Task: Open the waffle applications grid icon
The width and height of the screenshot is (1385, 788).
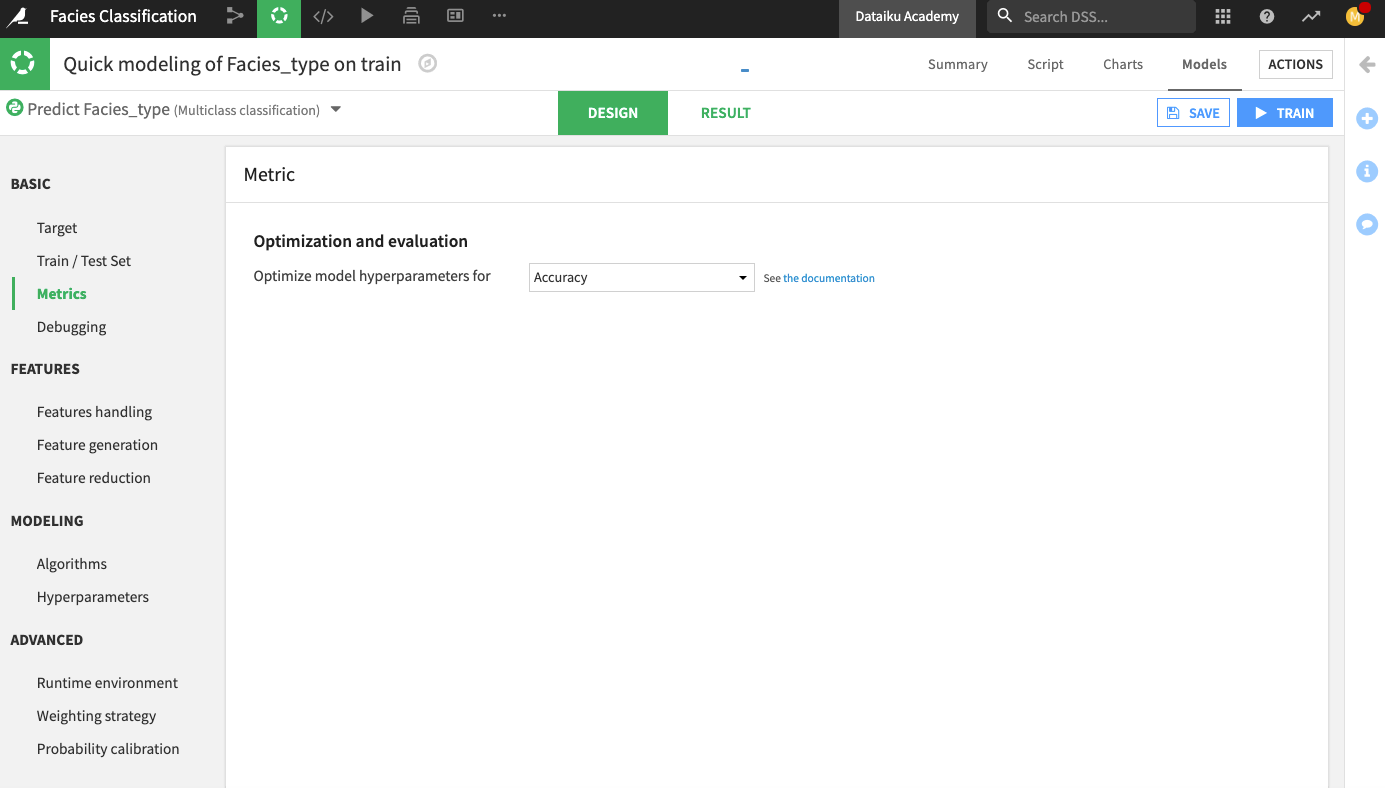Action: pyautogui.click(x=1222, y=16)
